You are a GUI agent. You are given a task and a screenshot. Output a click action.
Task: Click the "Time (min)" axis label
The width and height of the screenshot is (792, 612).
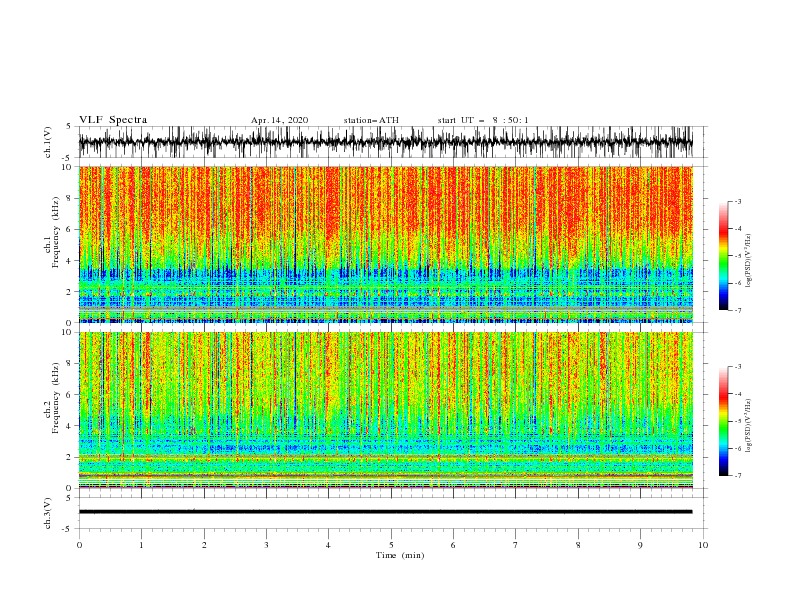click(400, 555)
